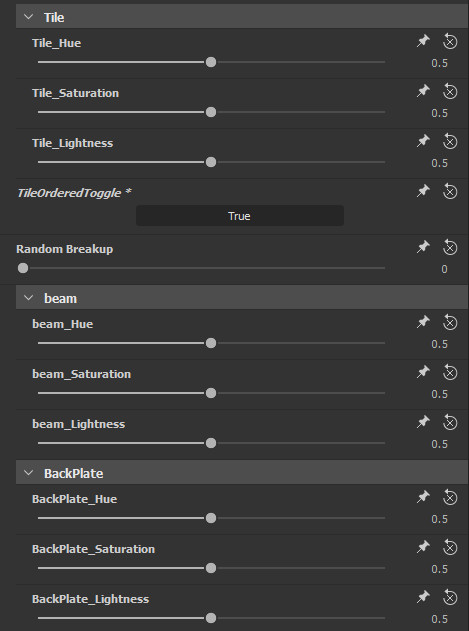Viewport: 469px width, 631px height.
Task: Click the Random Breakup slider handle
Action: point(23,268)
